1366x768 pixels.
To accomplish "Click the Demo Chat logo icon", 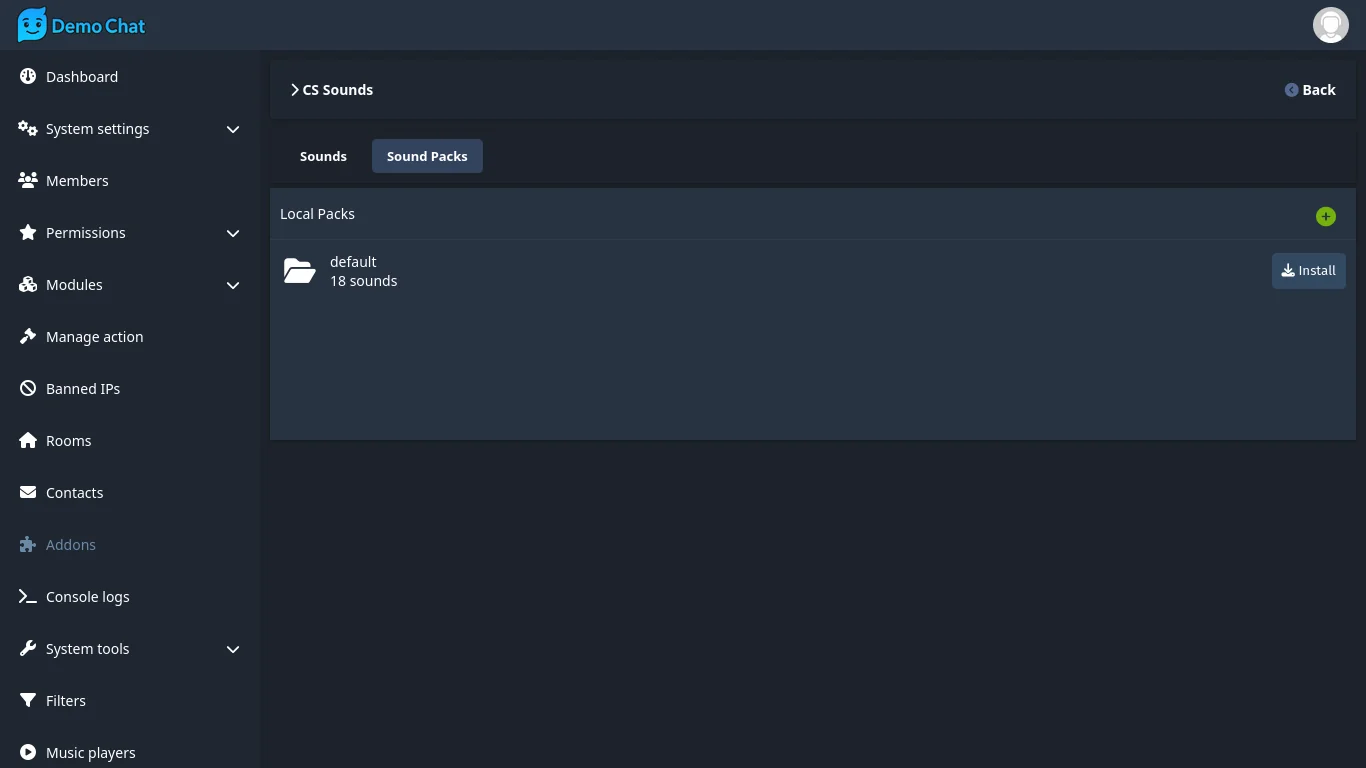I will tap(32, 25).
